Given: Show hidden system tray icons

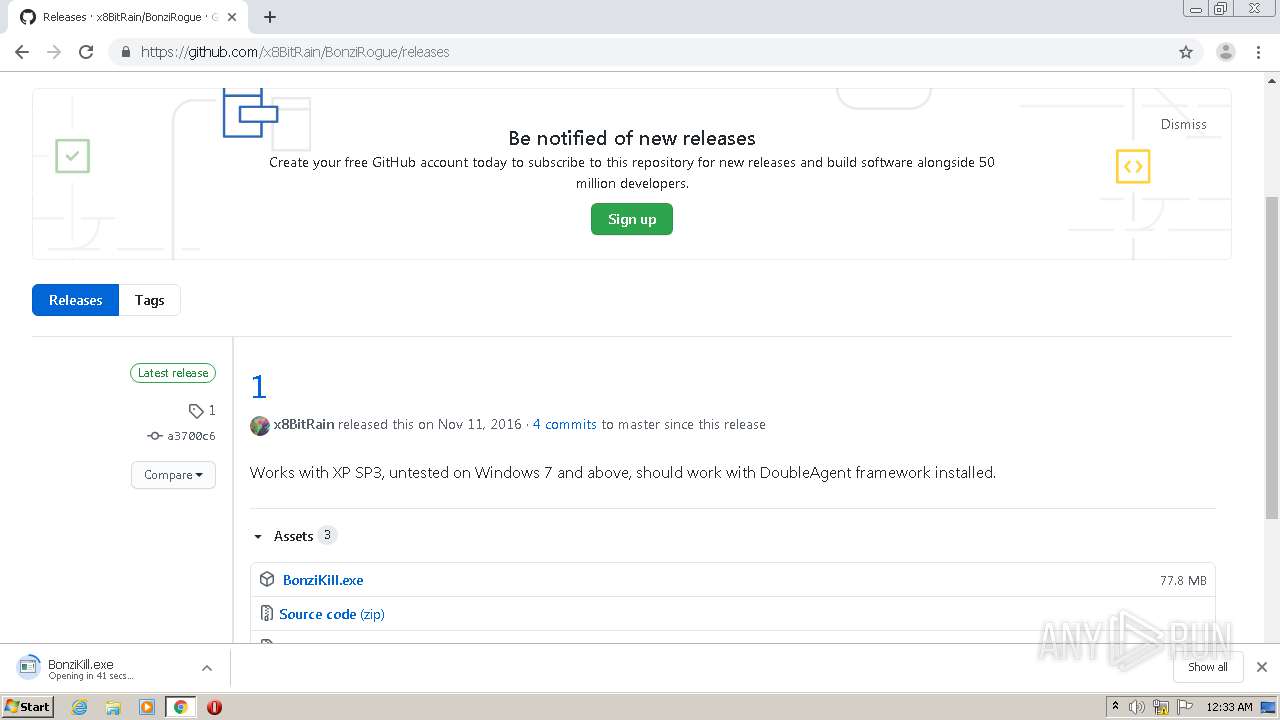Looking at the screenshot, I should click(x=1115, y=707).
